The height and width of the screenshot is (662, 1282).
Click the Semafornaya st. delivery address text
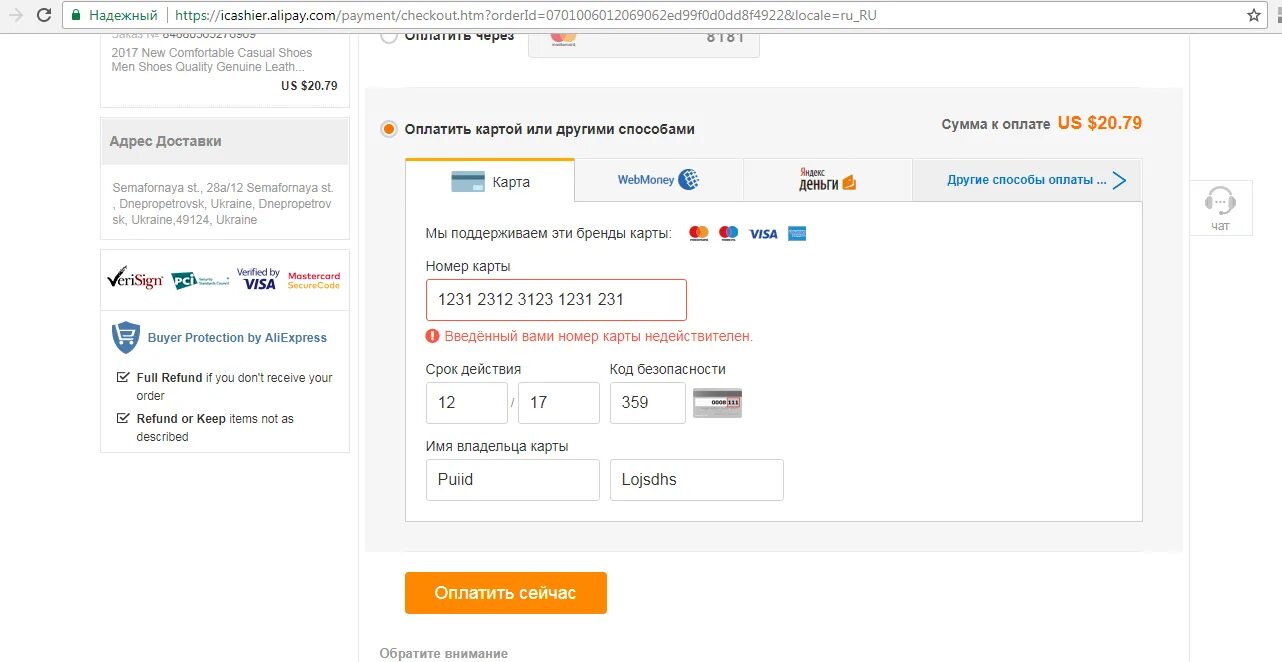(222, 204)
